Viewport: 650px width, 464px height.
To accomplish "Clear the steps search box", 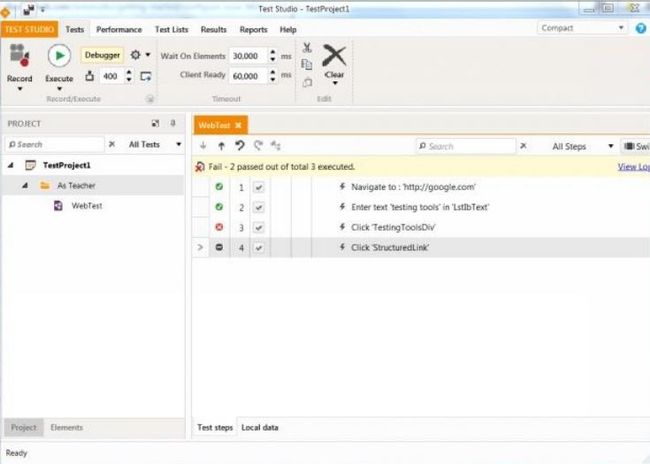I will [x=524, y=146].
